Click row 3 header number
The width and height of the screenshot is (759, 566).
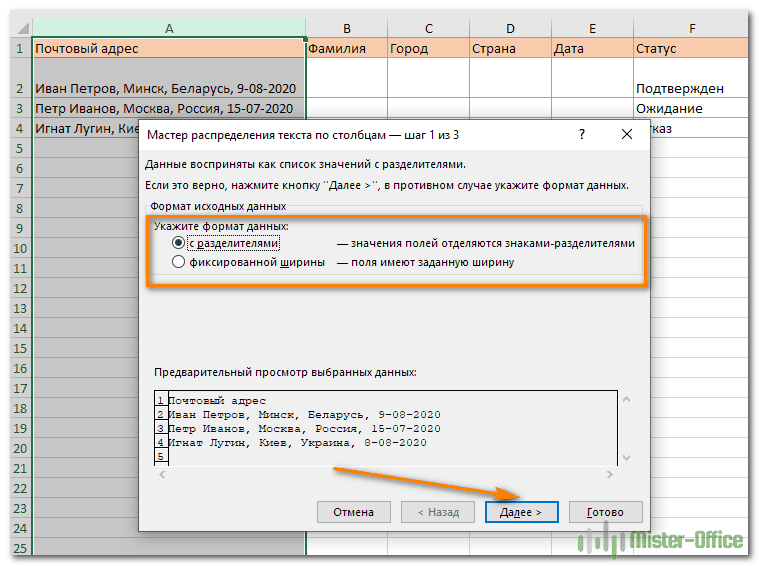pyautogui.click(x=16, y=108)
